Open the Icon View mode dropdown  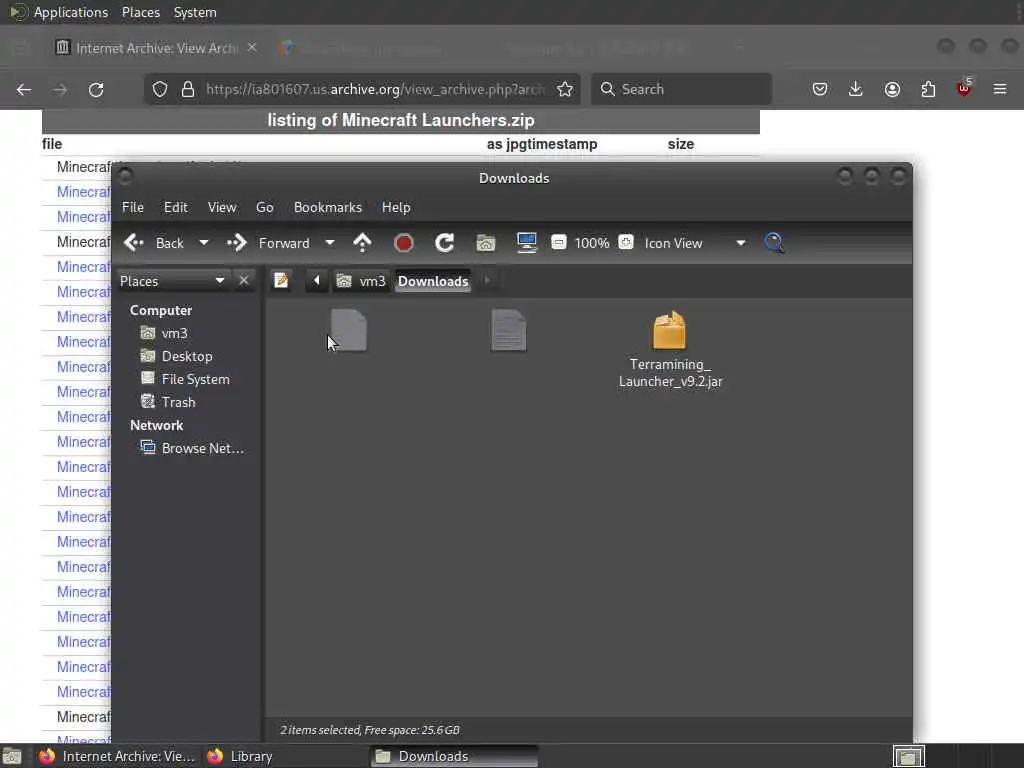tap(695, 243)
